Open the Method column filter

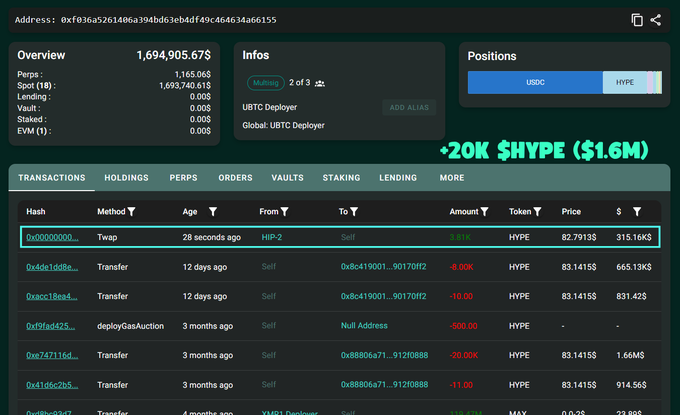tap(131, 212)
